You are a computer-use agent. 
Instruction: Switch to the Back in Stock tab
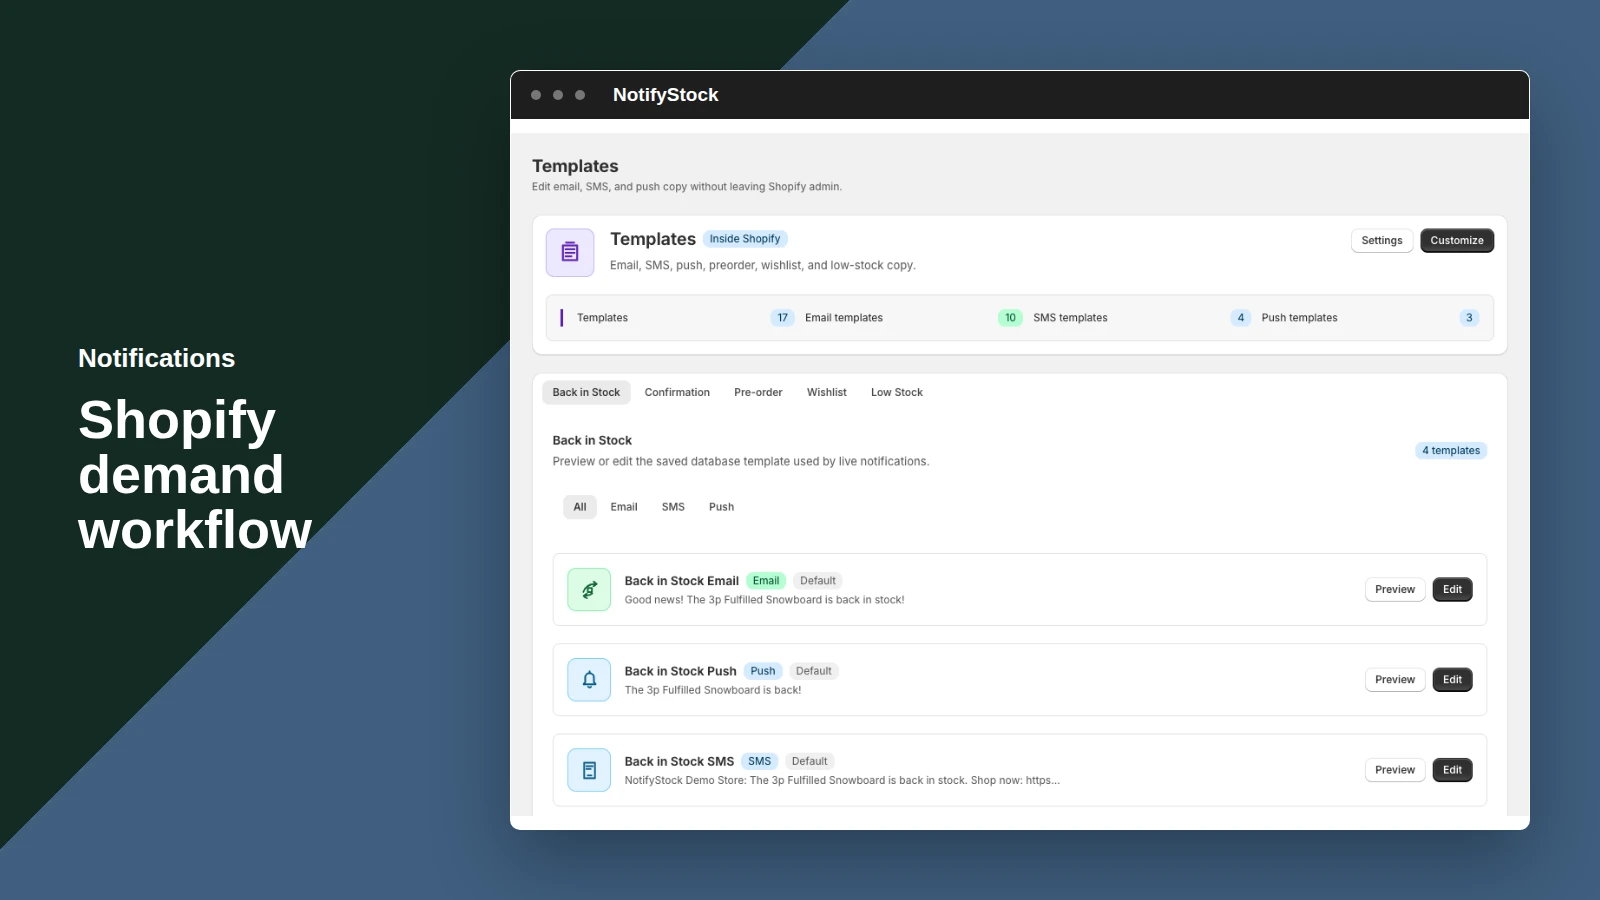(x=586, y=392)
